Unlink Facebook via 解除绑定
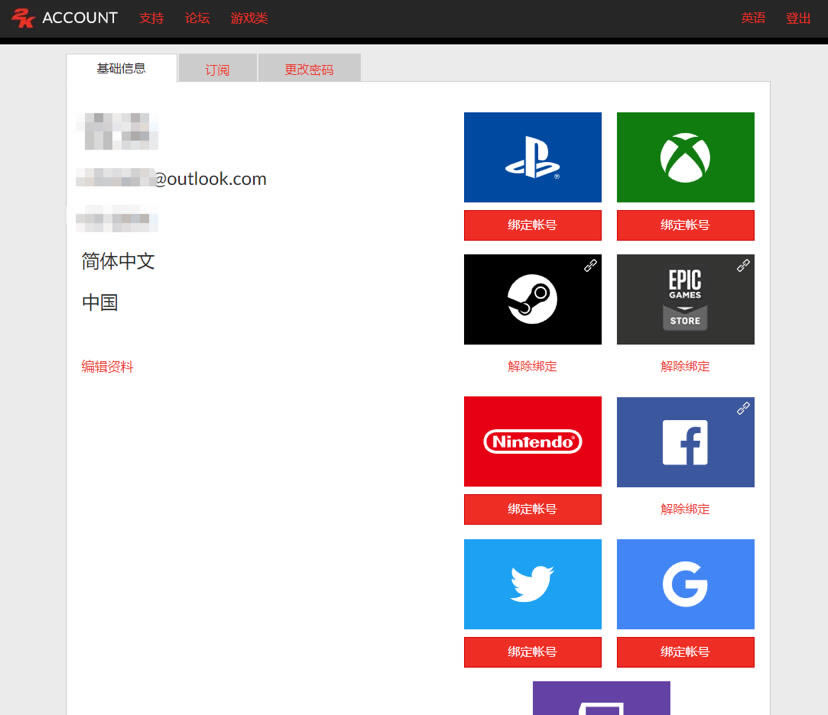Viewport: 828px width, 715px height. click(x=685, y=509)
